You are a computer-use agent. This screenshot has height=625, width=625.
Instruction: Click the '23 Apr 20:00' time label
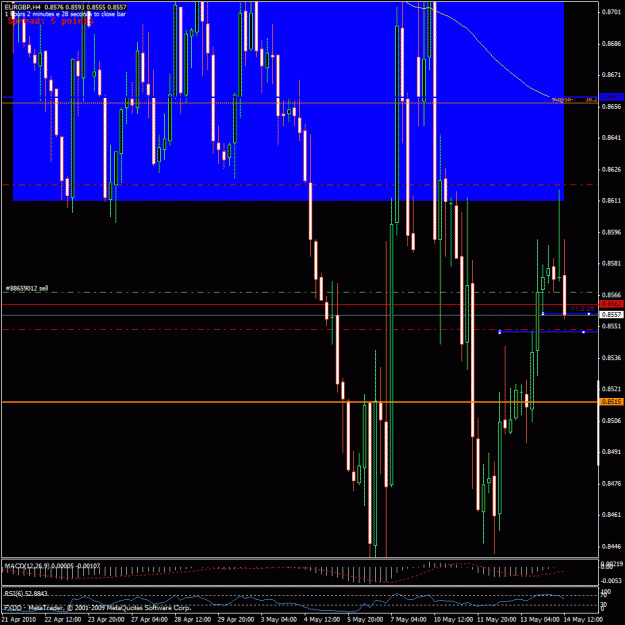point(106,620)
